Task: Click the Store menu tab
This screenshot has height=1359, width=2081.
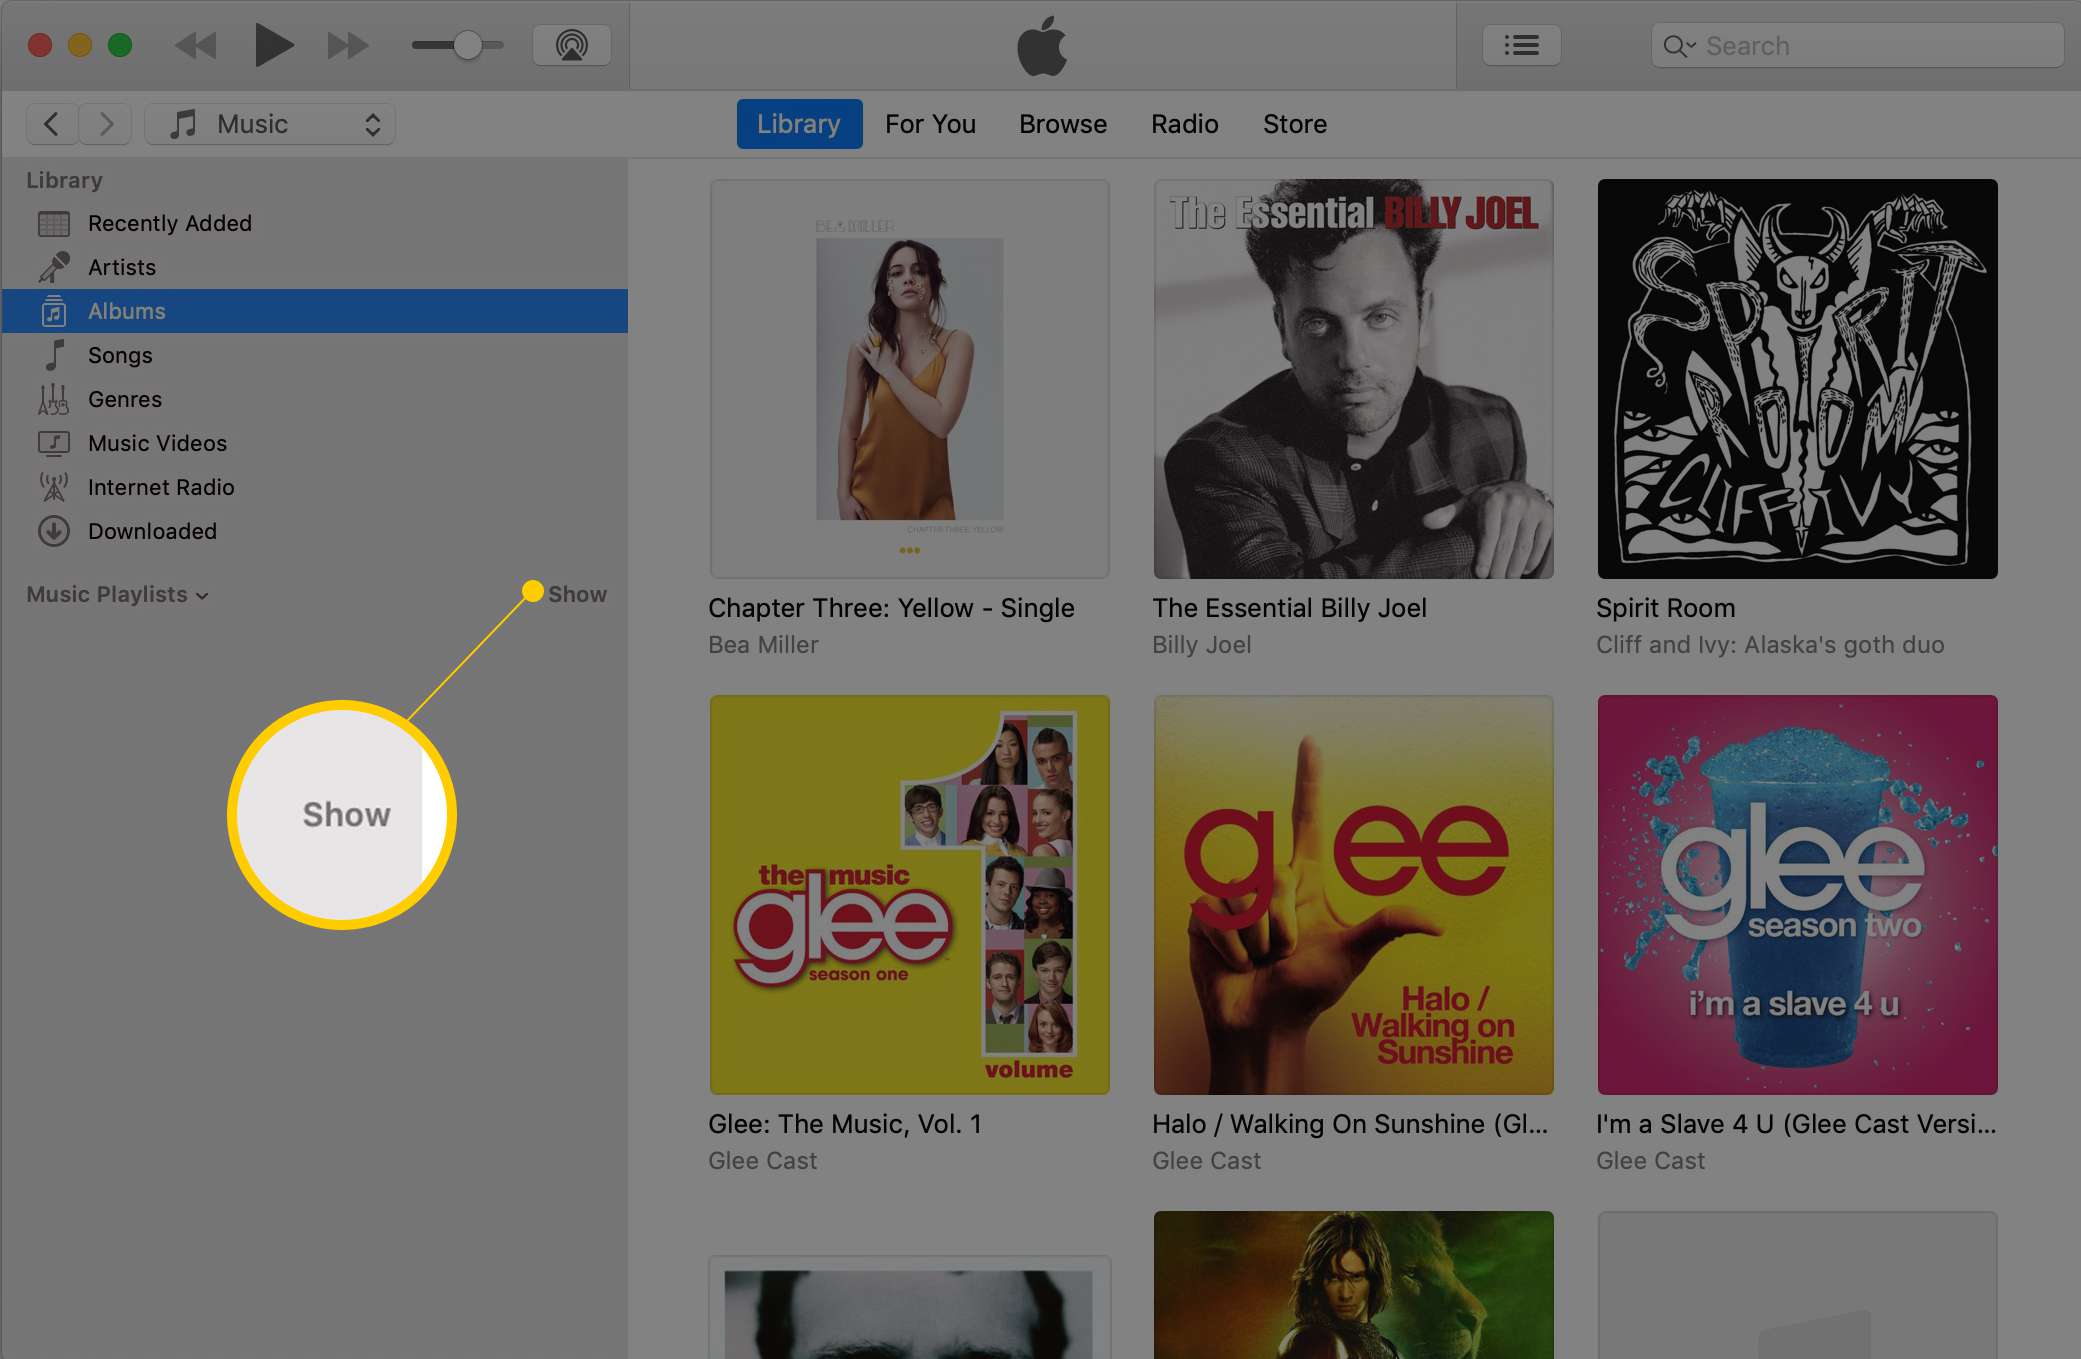Action: coord(1295,123)
